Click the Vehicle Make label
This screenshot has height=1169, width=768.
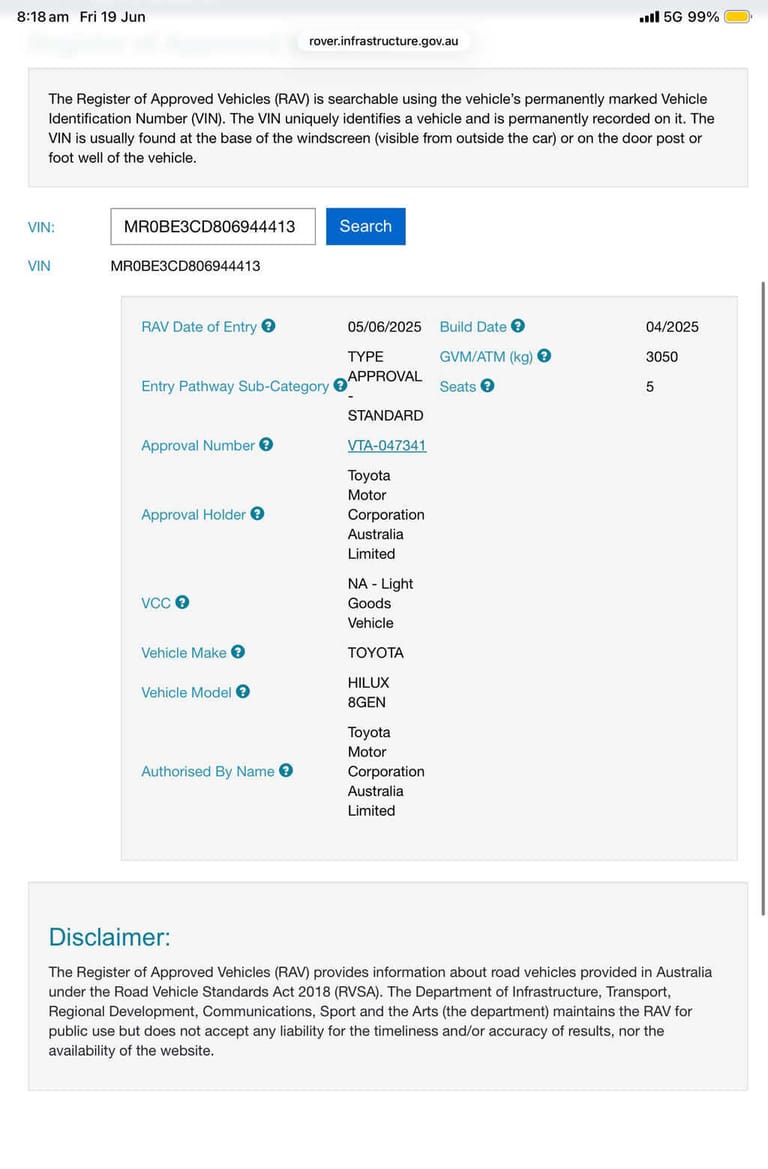(183, 652)
